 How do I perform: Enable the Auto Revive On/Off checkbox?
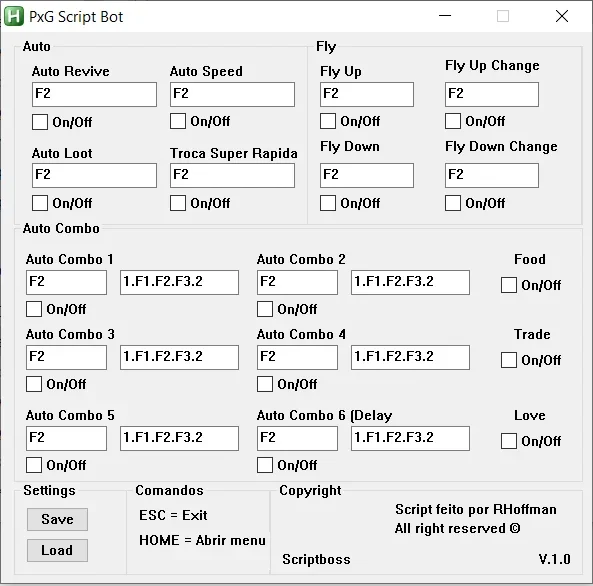point(40,122)
